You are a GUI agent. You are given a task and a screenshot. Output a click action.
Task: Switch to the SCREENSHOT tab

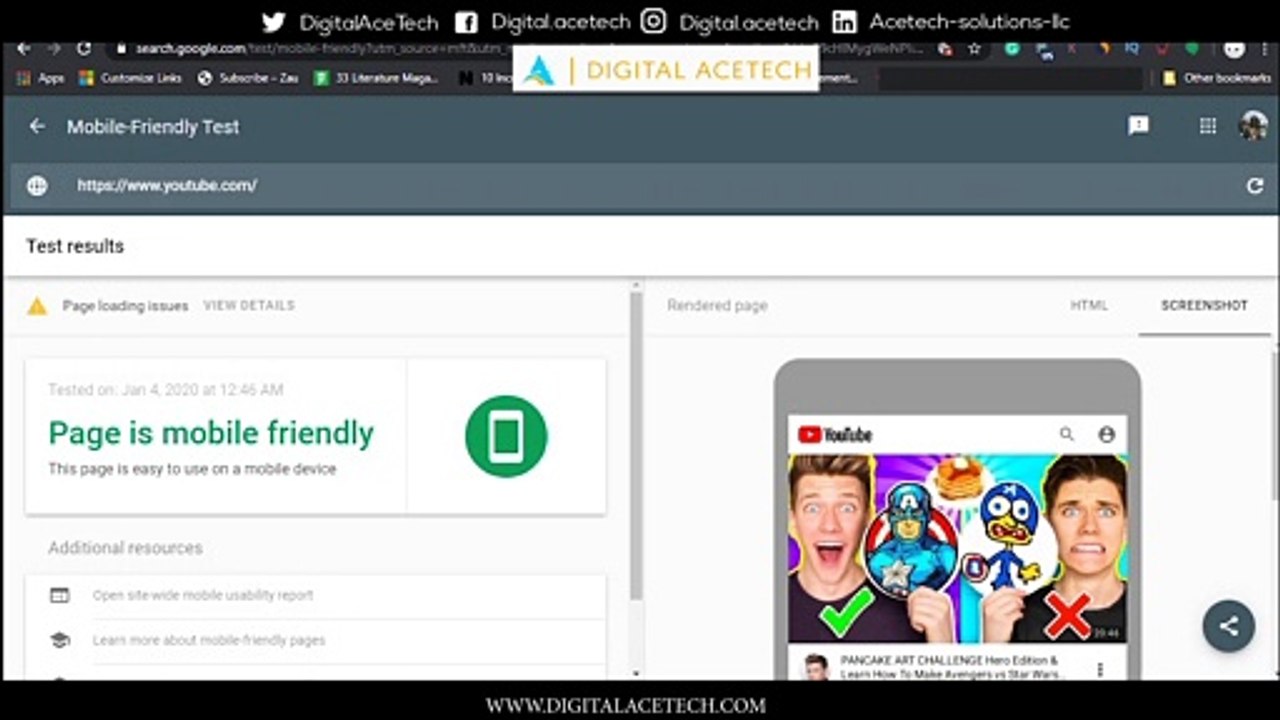tap(1204, 306)
